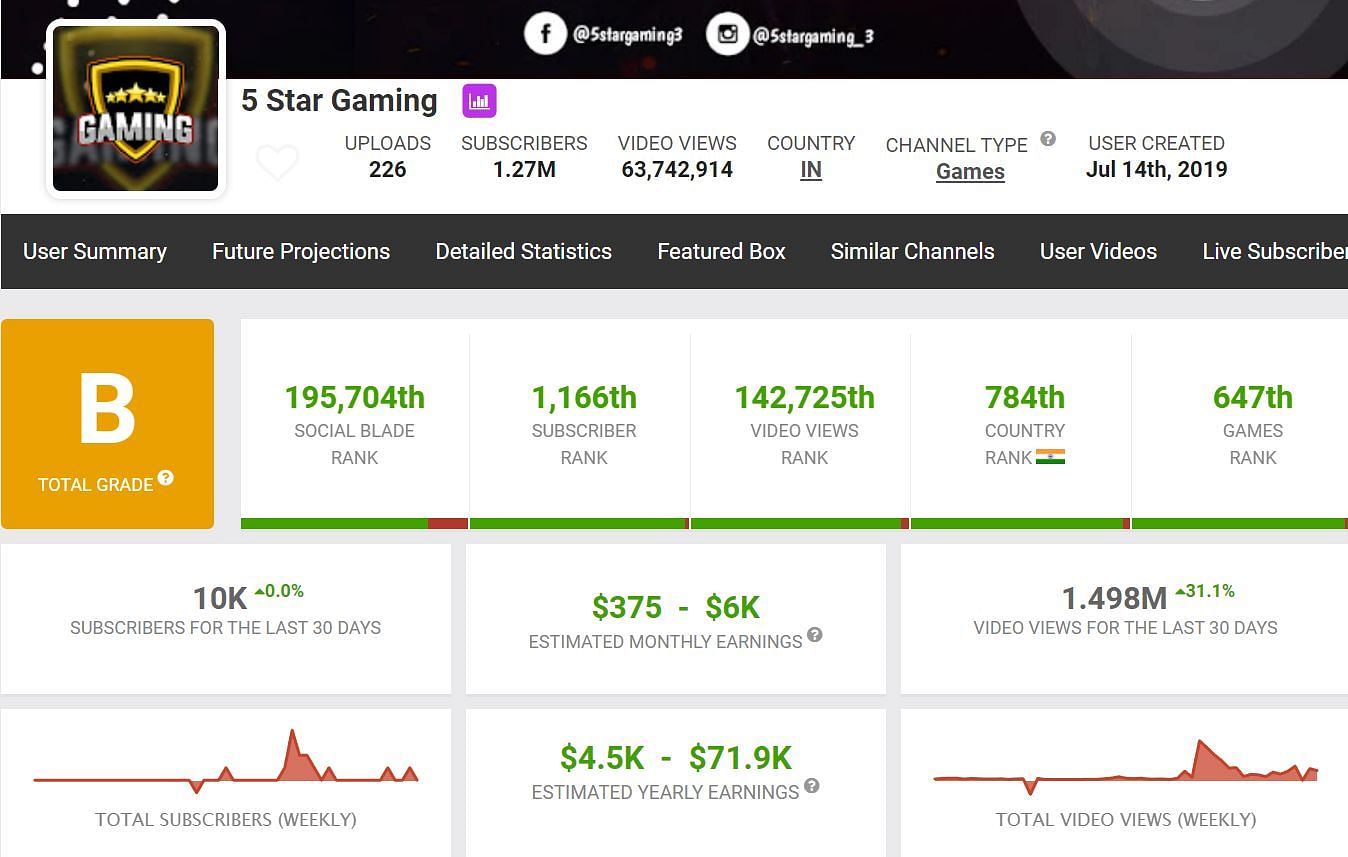Click the Channel Type help icon
Viewport: 1348px width, 857px height.
point(1048,139)
